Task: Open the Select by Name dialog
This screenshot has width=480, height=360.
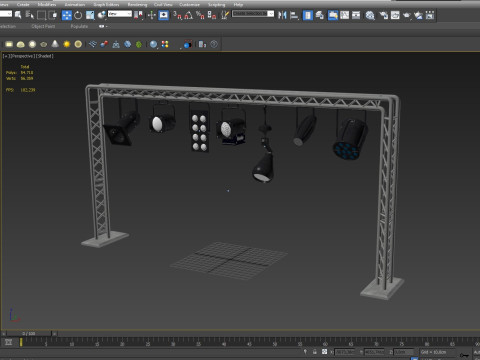Action: coord(30,15)
